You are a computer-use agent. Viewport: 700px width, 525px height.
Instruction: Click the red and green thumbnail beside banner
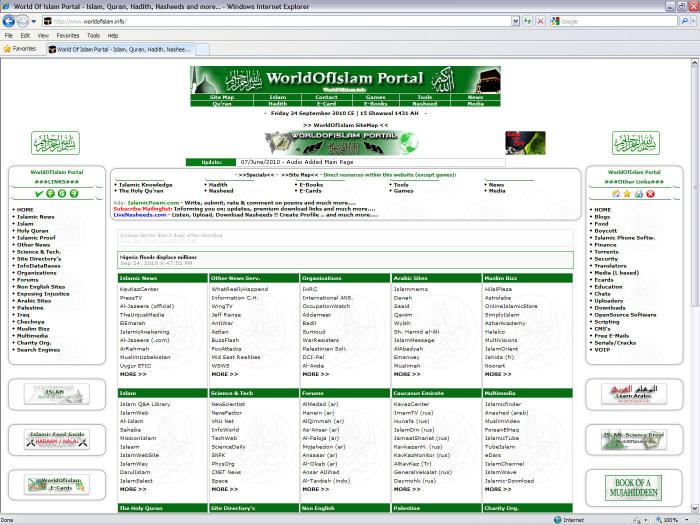point(525,143)
